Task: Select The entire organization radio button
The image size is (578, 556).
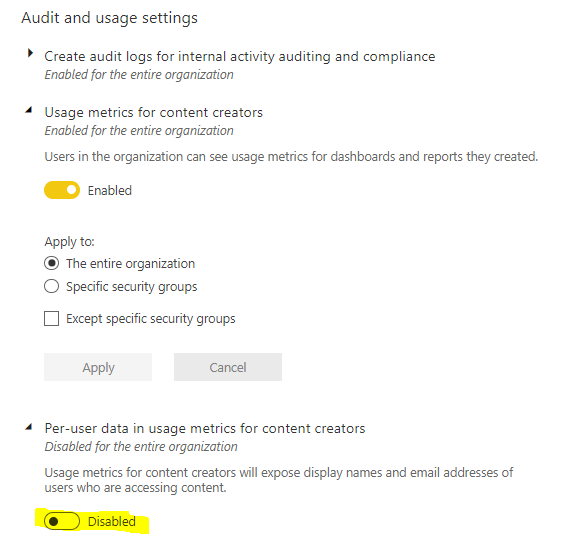Action: tap(52, 263)
